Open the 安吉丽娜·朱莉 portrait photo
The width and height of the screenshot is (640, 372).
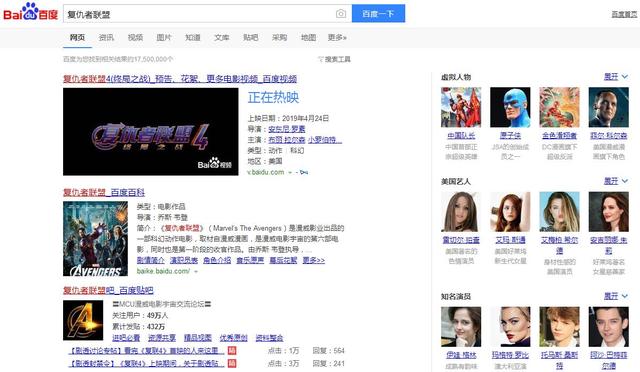pyautogui.click(x=609, y=212)
